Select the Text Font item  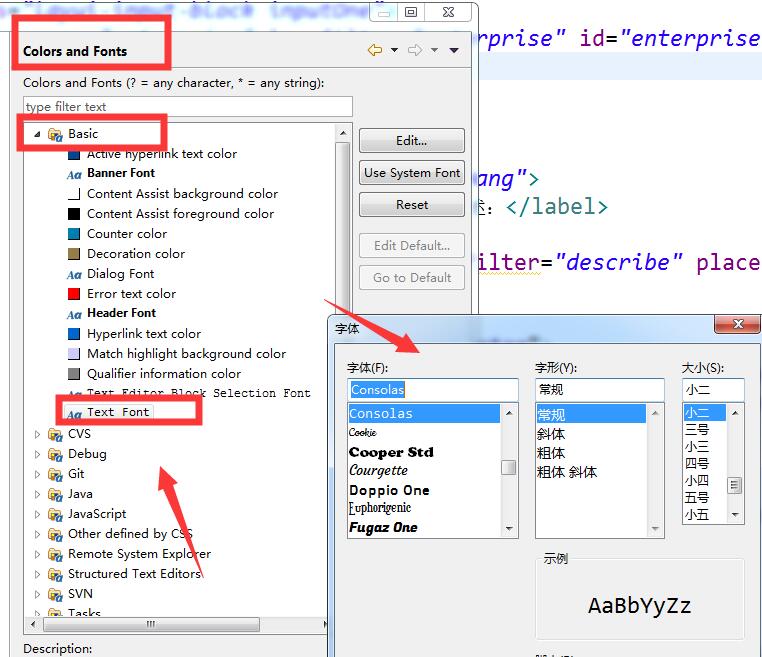tap(118, 412)
